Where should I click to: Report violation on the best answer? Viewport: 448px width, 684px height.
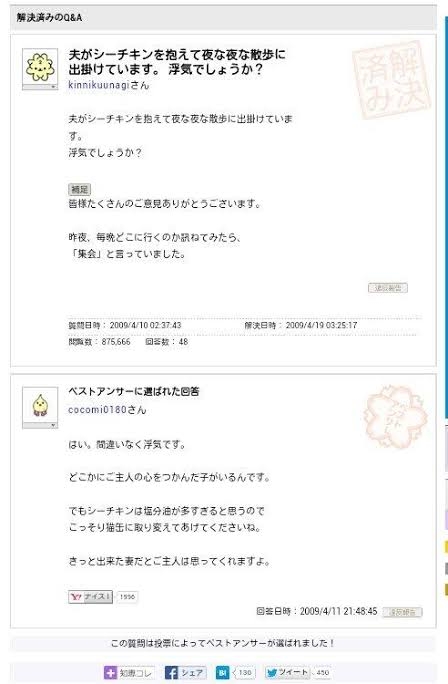click(402, 612)
